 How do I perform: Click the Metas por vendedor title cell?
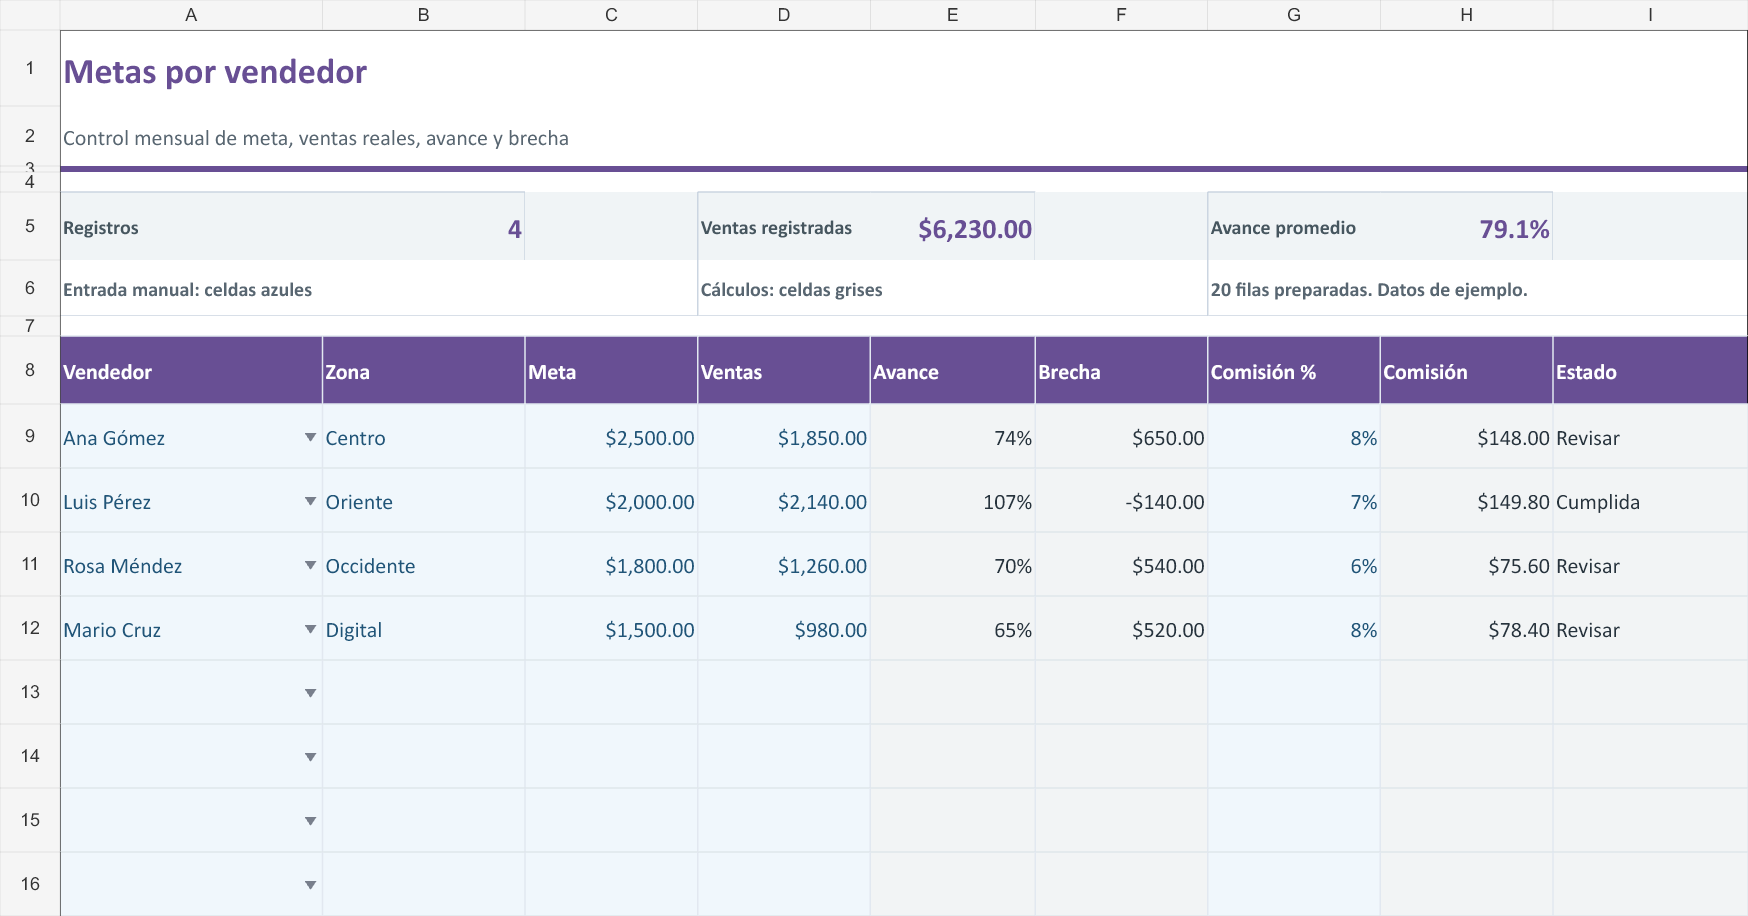point(215,71)
